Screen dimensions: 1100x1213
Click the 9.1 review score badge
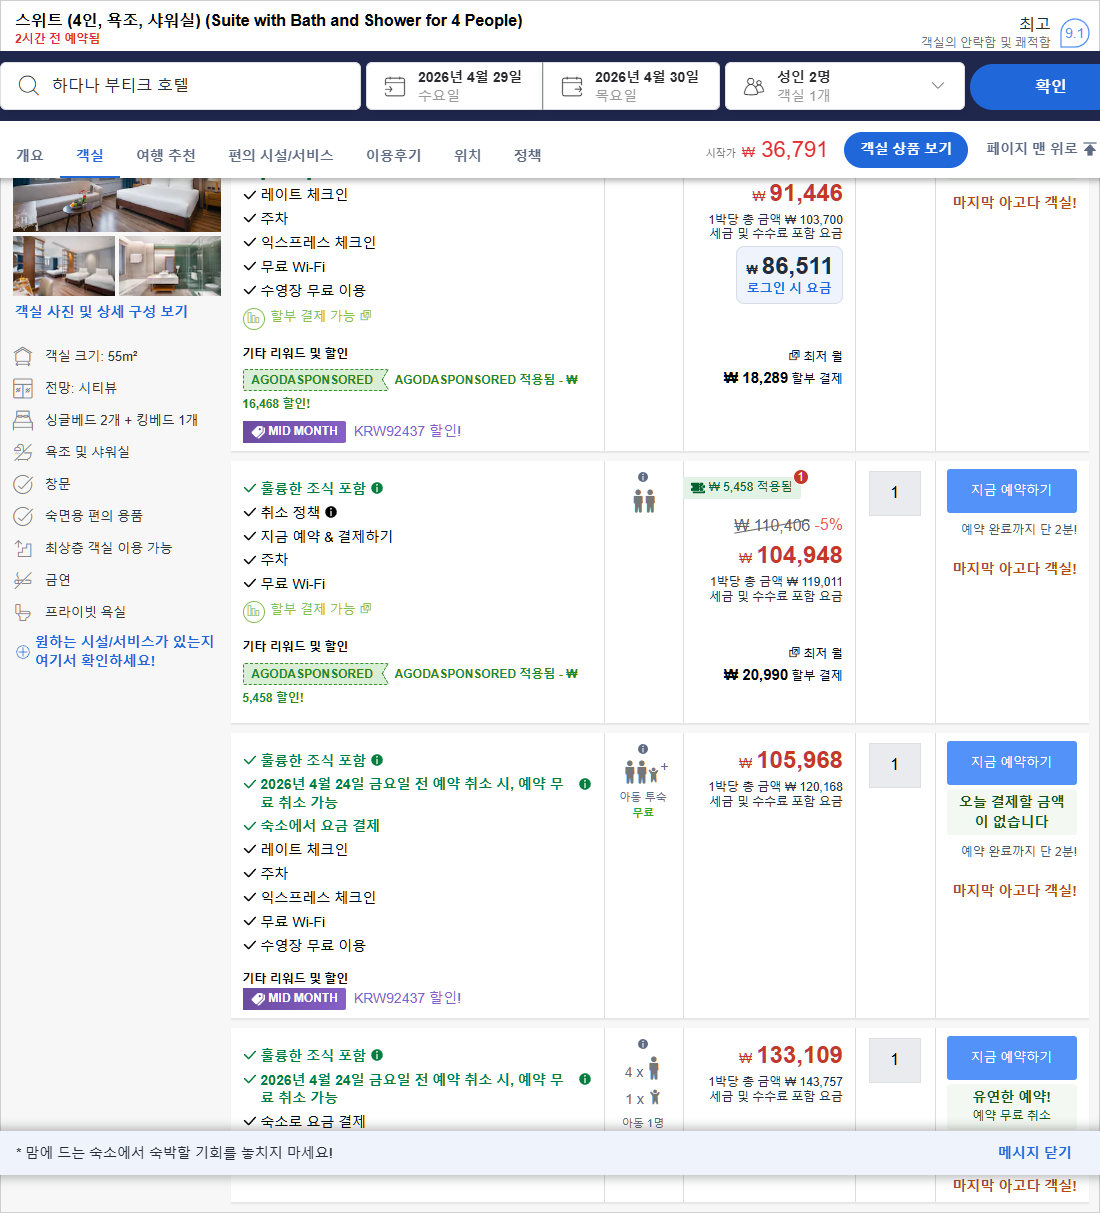tap(1074, 33)
